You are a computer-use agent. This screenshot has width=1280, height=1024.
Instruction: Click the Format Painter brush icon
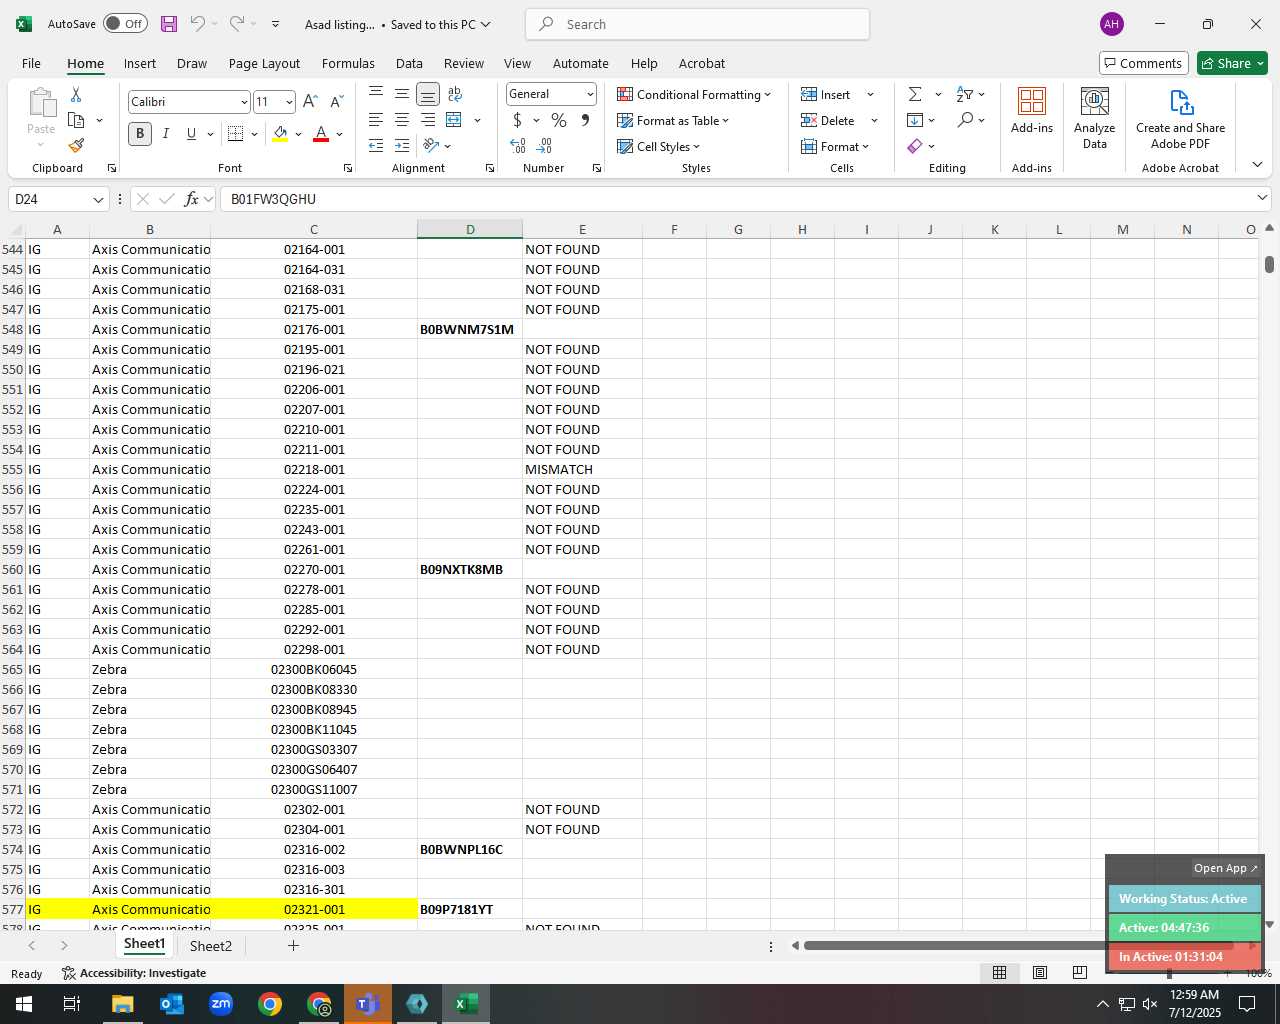point(76,146)
